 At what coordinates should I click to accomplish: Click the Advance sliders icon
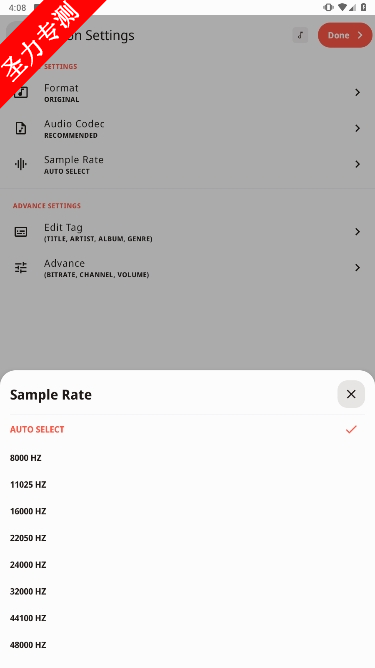coord(21,268)
